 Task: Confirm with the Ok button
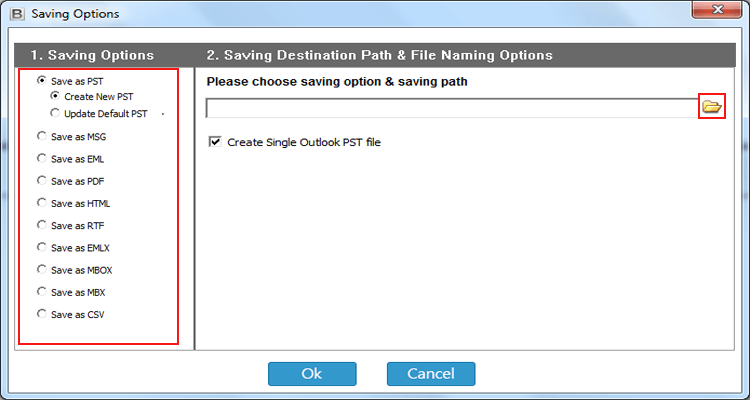(x=312, y=374)
